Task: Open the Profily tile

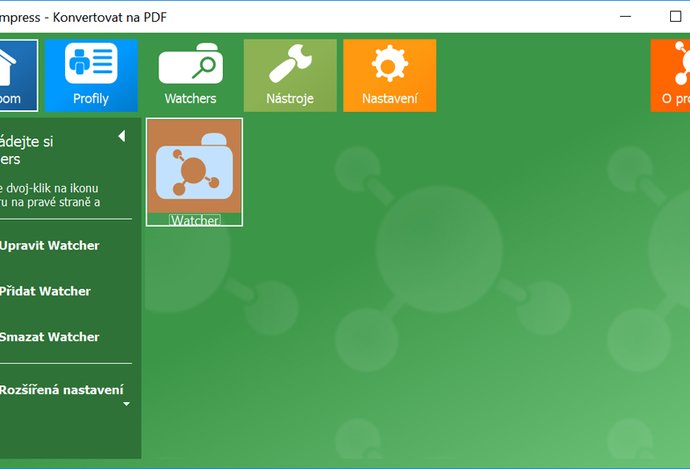Action: click(91, 75)
